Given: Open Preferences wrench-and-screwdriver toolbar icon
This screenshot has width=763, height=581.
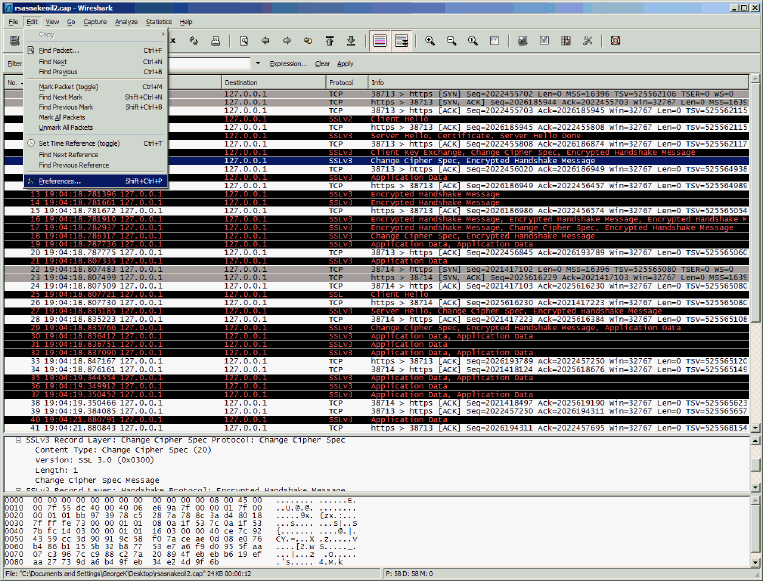Looking at the screenshot, I should [587, 41].
